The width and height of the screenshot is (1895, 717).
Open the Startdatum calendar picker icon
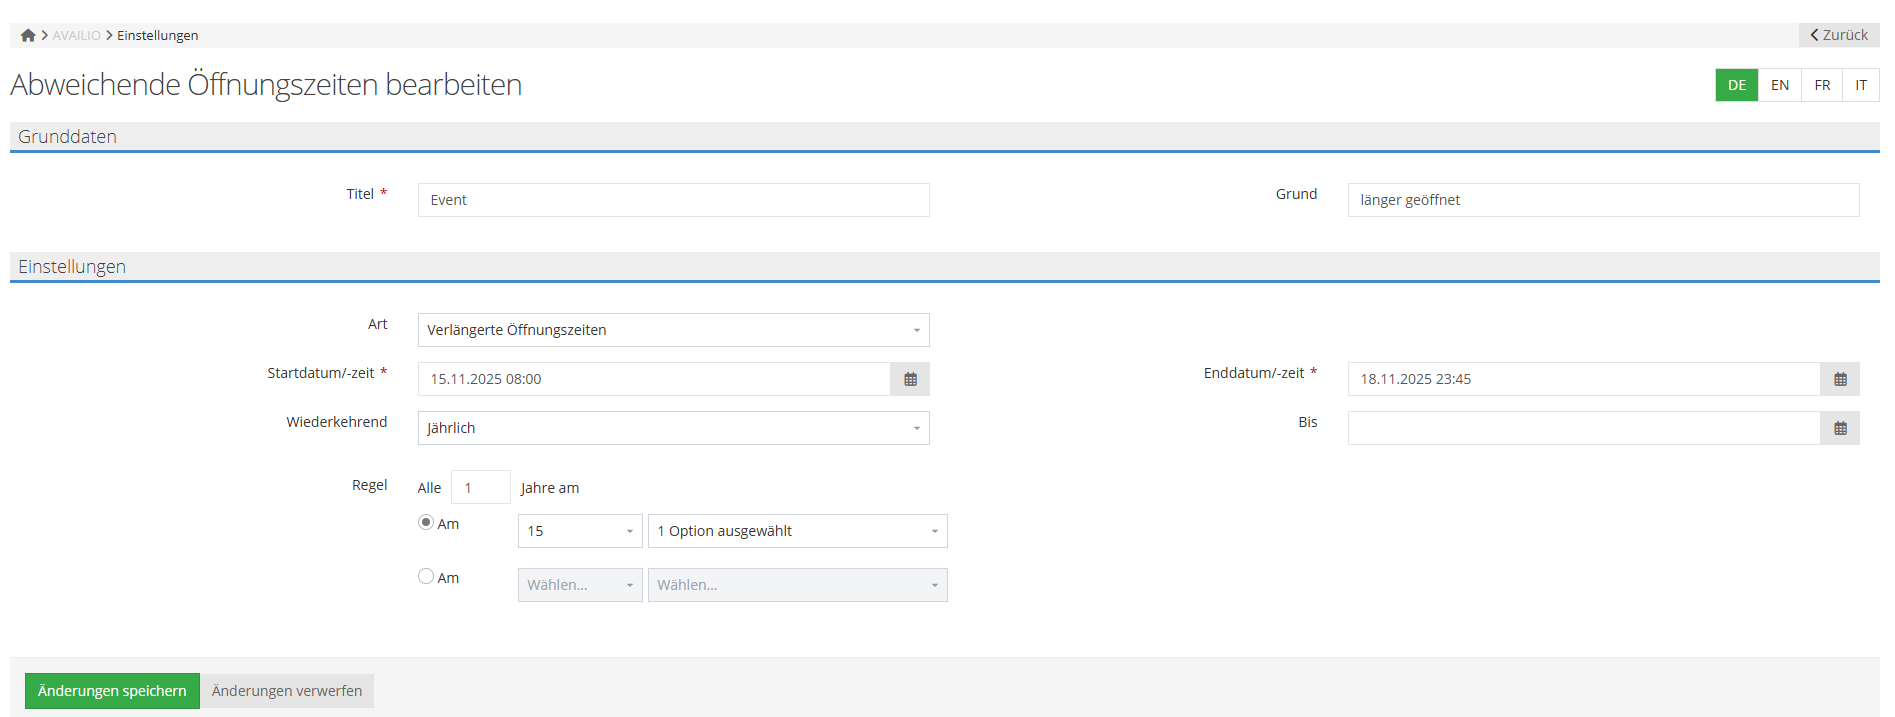click(x=910, y=379)
